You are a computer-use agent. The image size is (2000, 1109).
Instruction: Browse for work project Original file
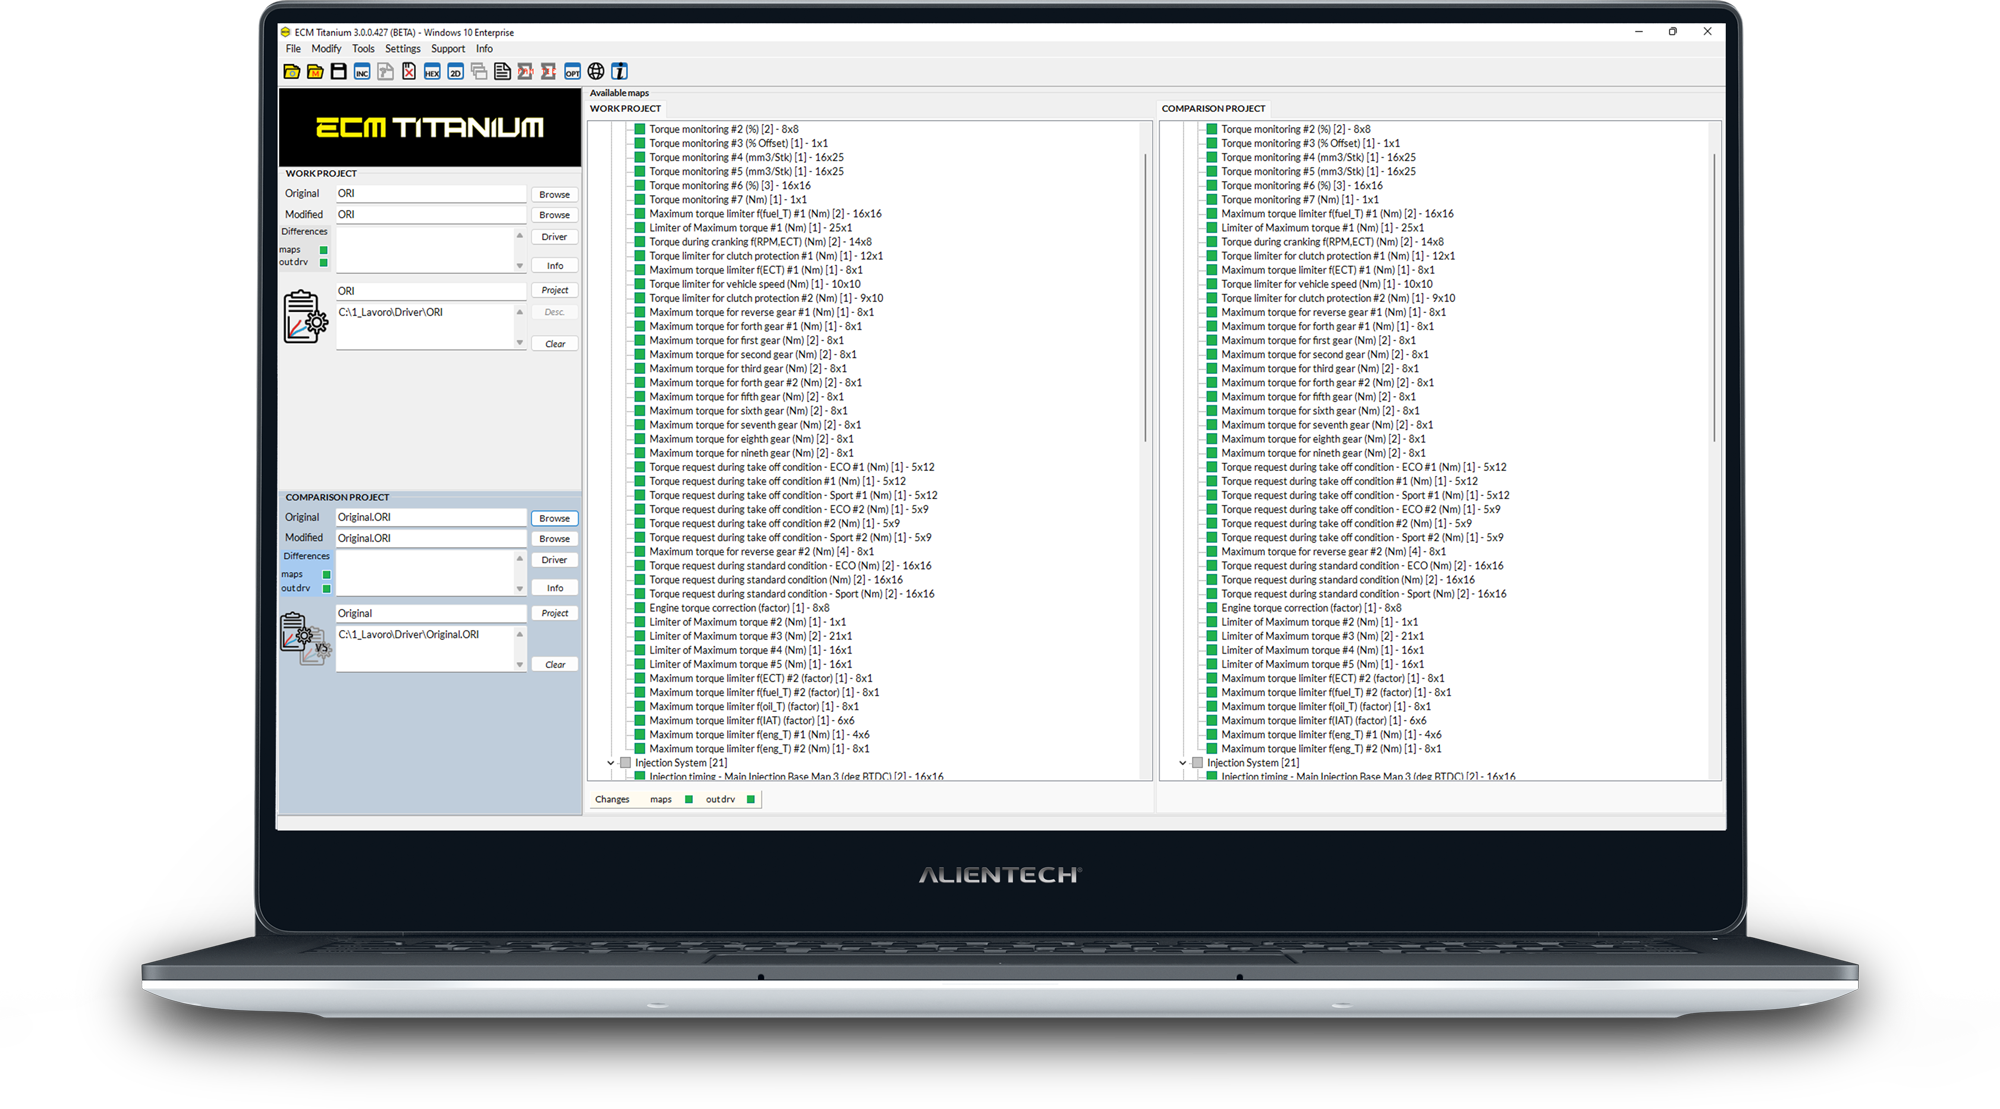point(554,194)
